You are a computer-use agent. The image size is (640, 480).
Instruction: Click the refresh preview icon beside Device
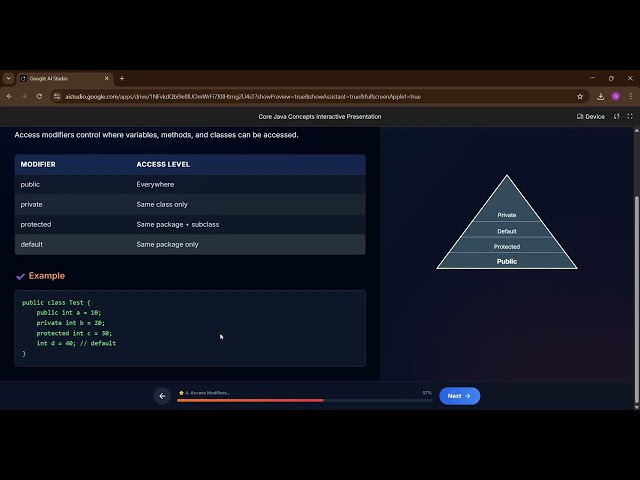pos(616,116)
